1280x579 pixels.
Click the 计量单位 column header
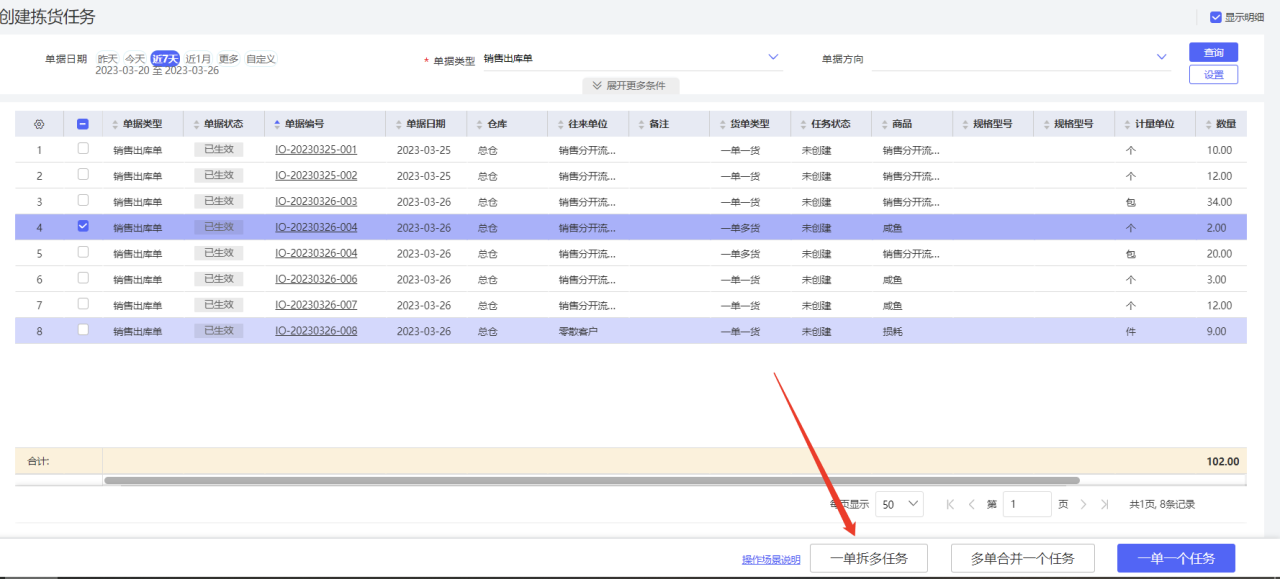tap(1154, 124)
